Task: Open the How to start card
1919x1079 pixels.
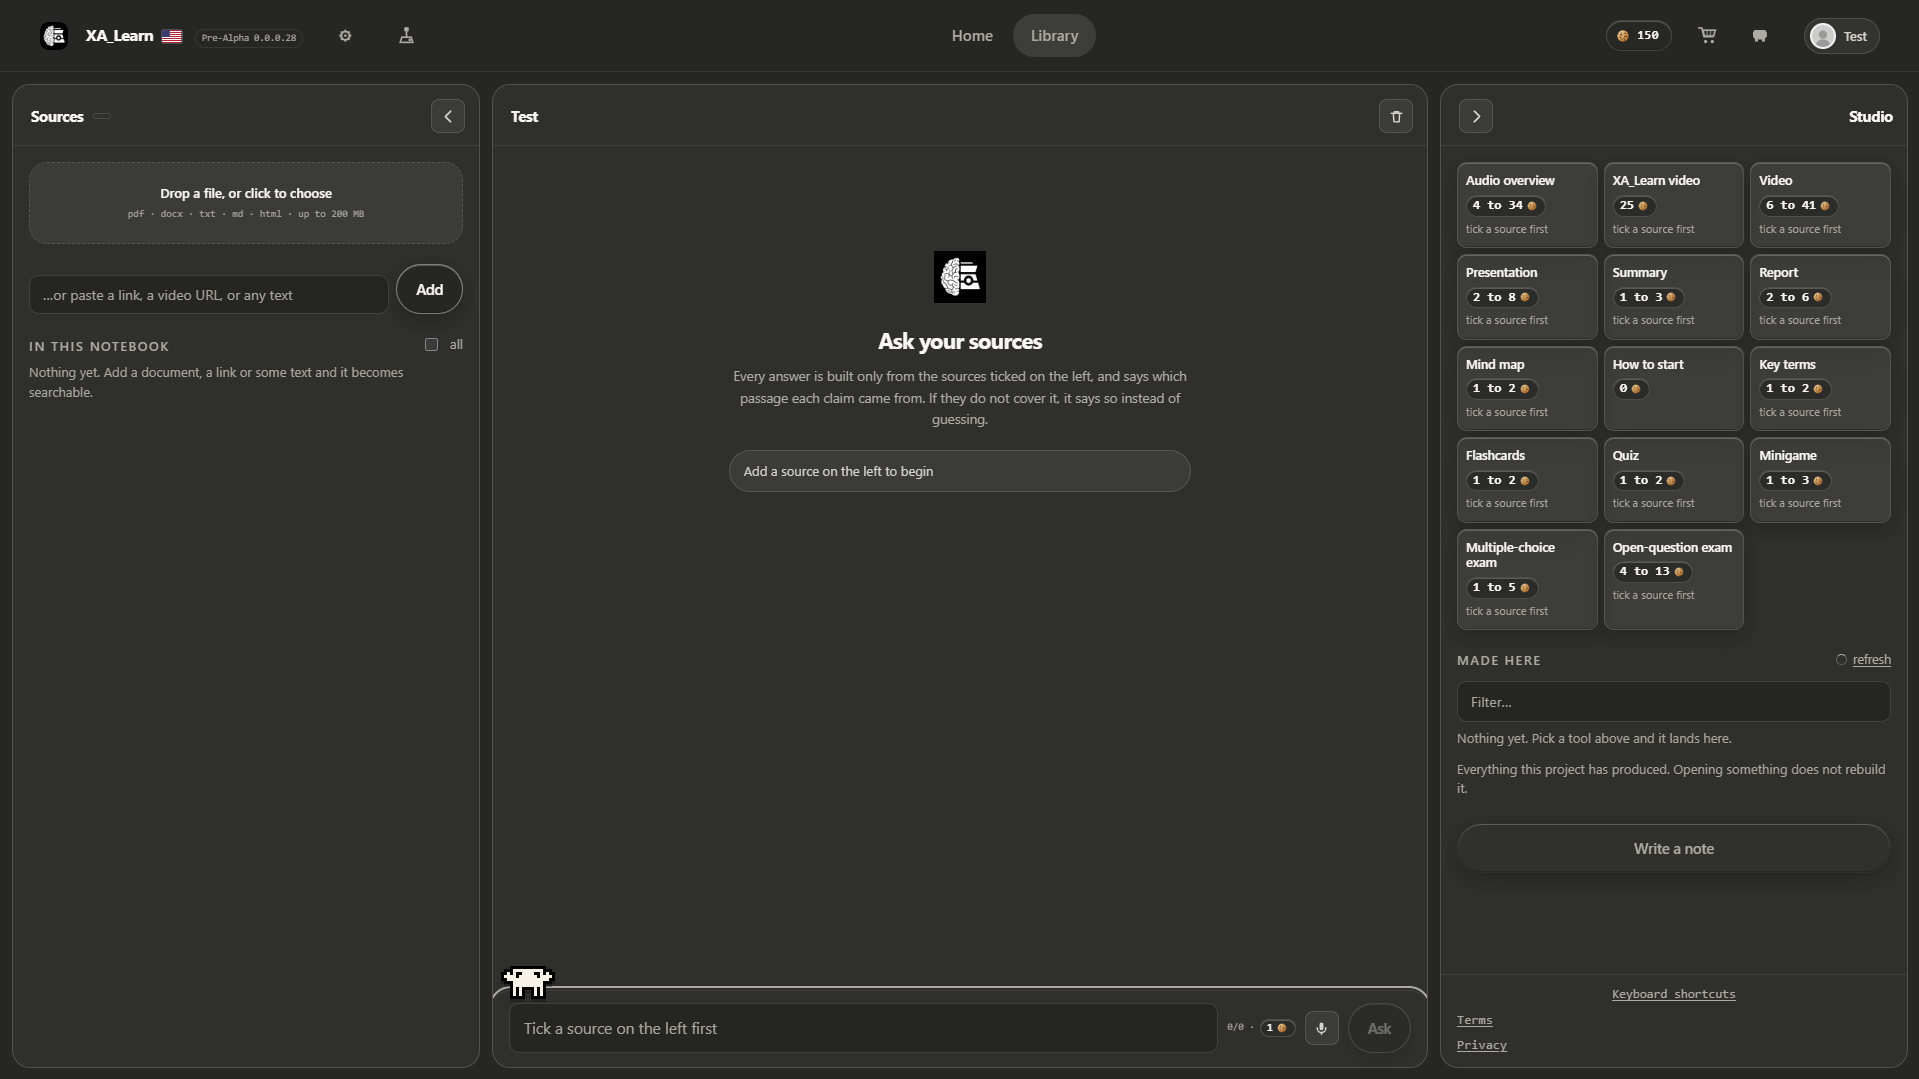Action: coord(1673,388)
